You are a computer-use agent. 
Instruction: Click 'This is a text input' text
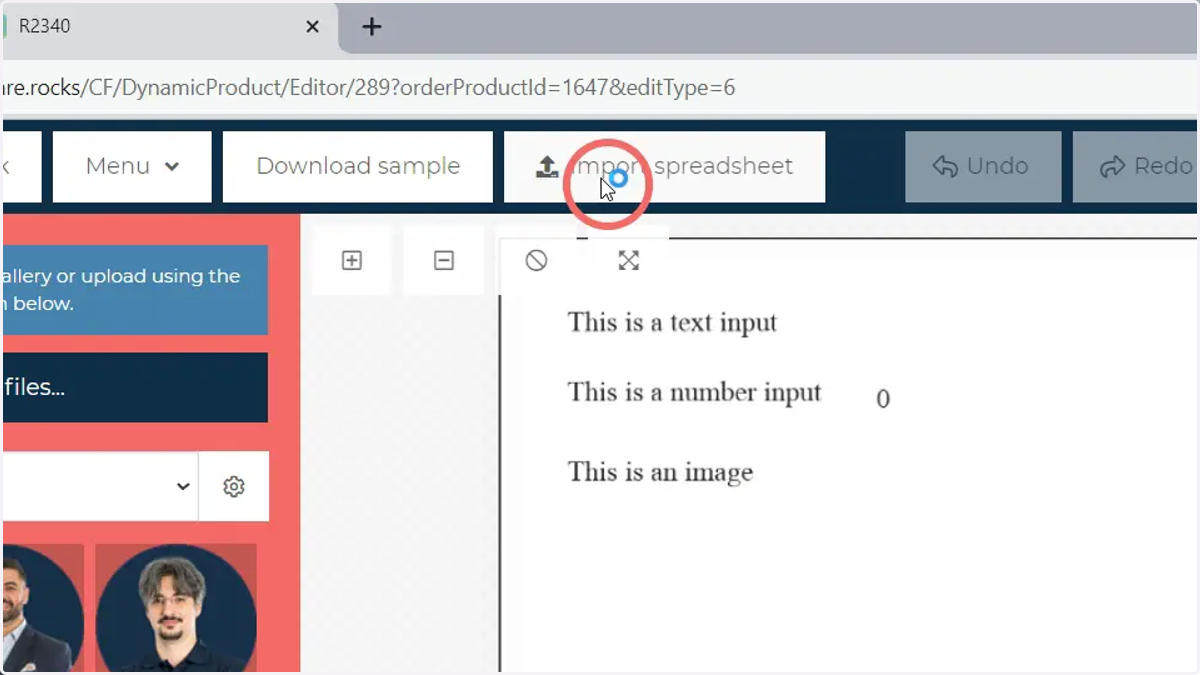pos(672,323)
